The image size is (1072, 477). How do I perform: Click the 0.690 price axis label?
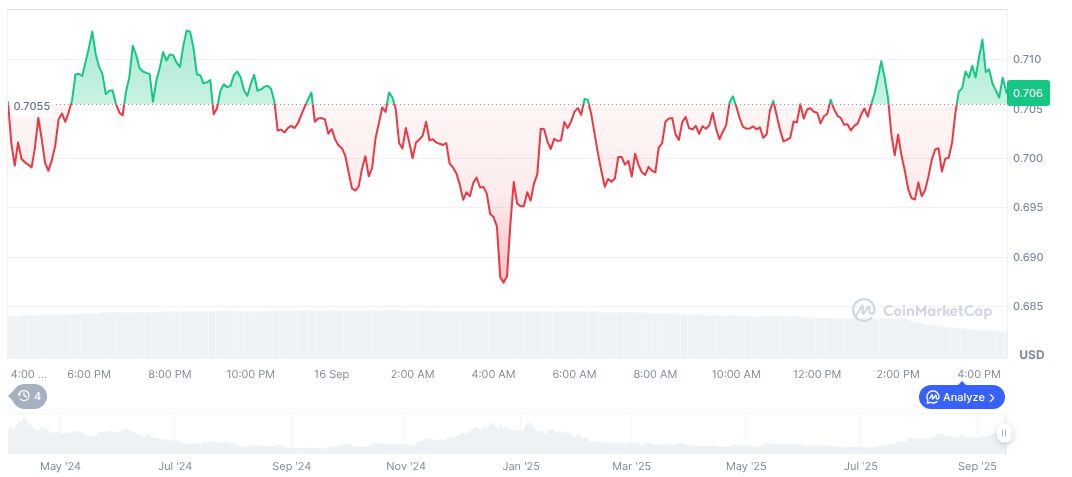click(1026, 257)
